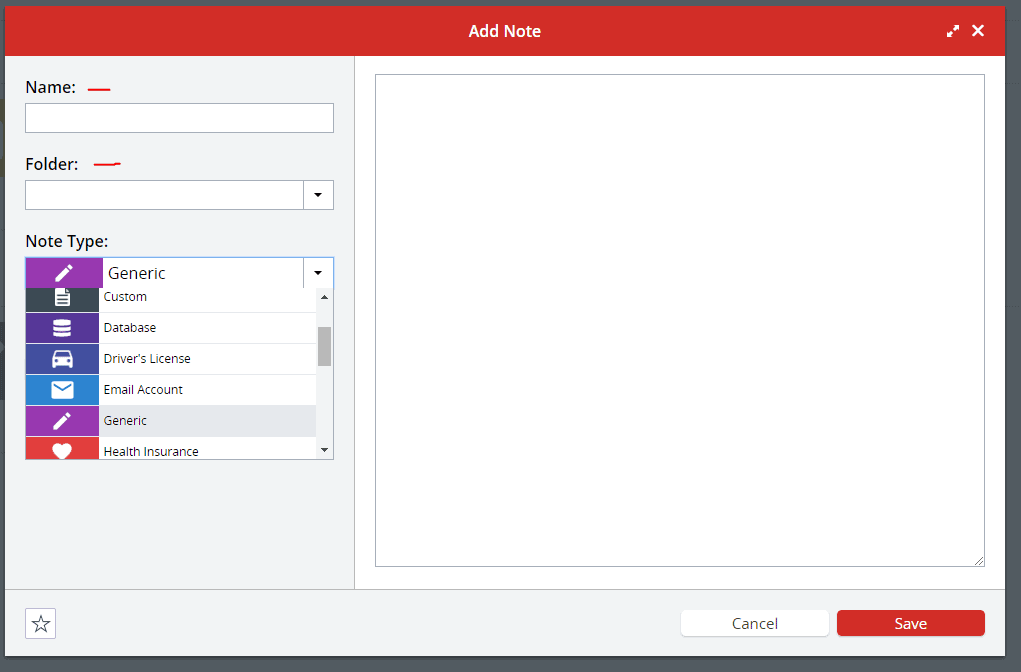Select Email Account note type option
Image resolution: width=1021 pixels, height=672 pixels.
(x=143, y=390)
